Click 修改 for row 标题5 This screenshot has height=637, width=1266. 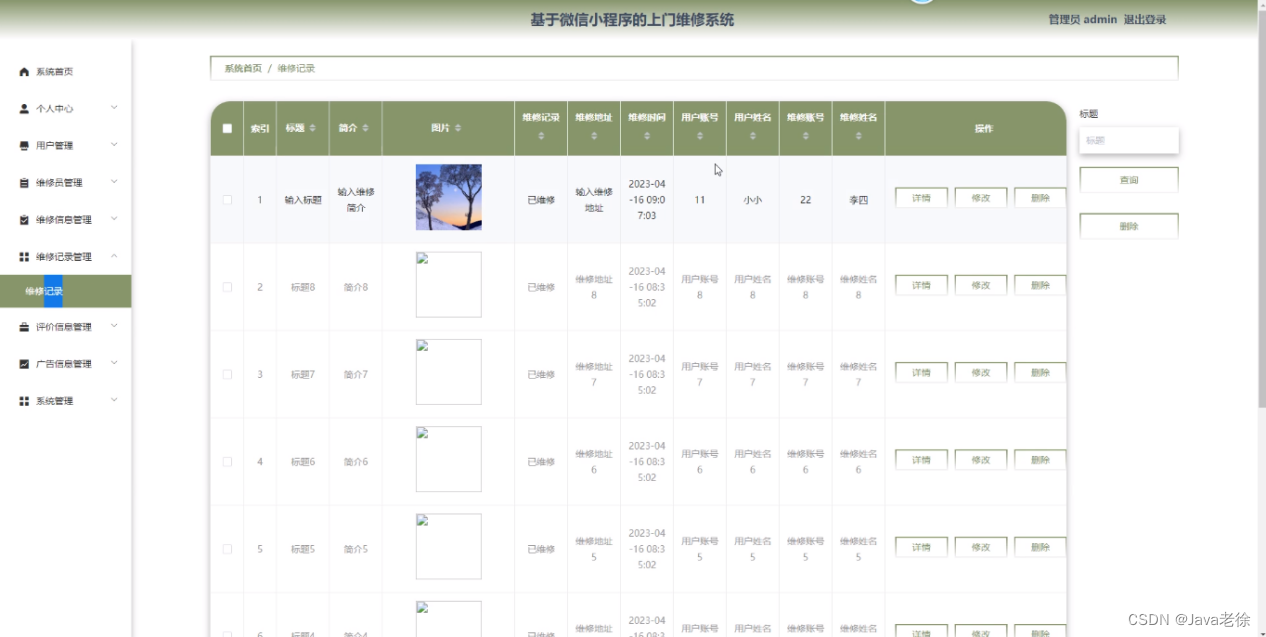(981, 547)
